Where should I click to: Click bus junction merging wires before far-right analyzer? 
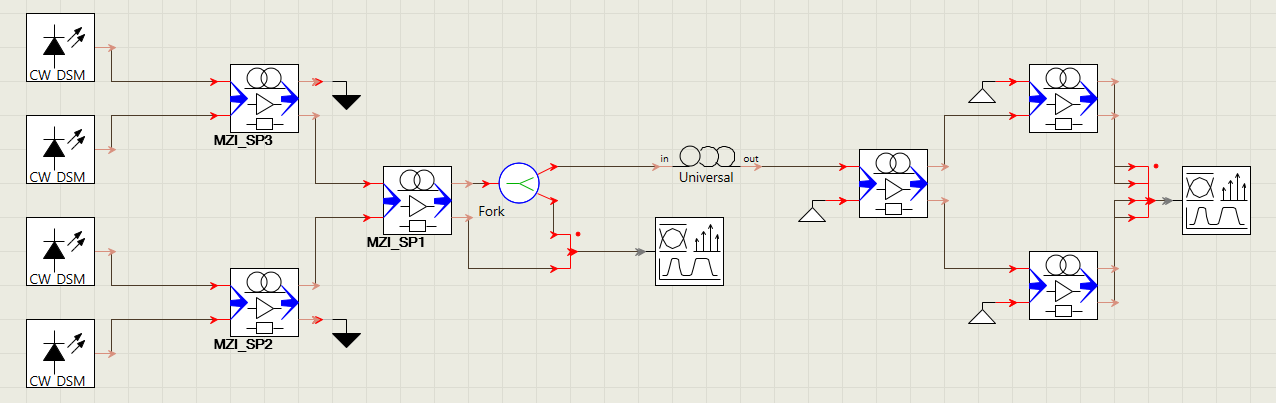pyautogui.click(x=1151, y=200)
